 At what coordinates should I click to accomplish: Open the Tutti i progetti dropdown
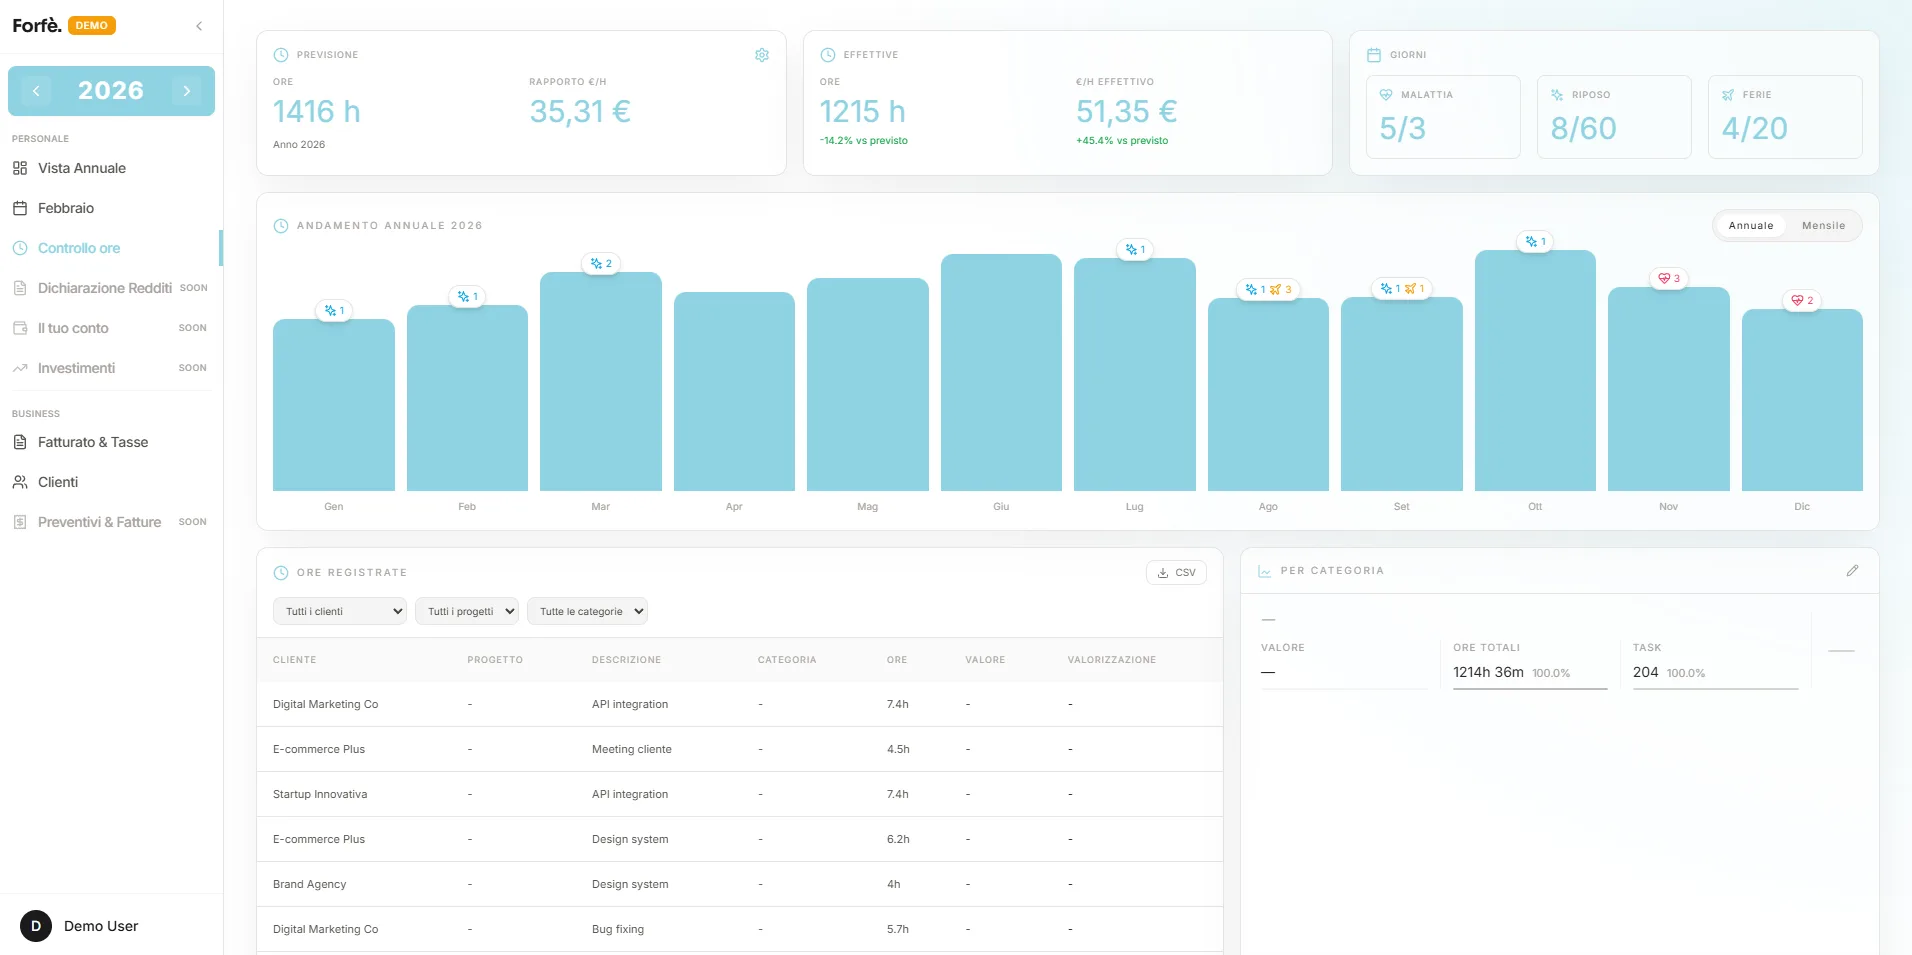[x=467, y=611]
